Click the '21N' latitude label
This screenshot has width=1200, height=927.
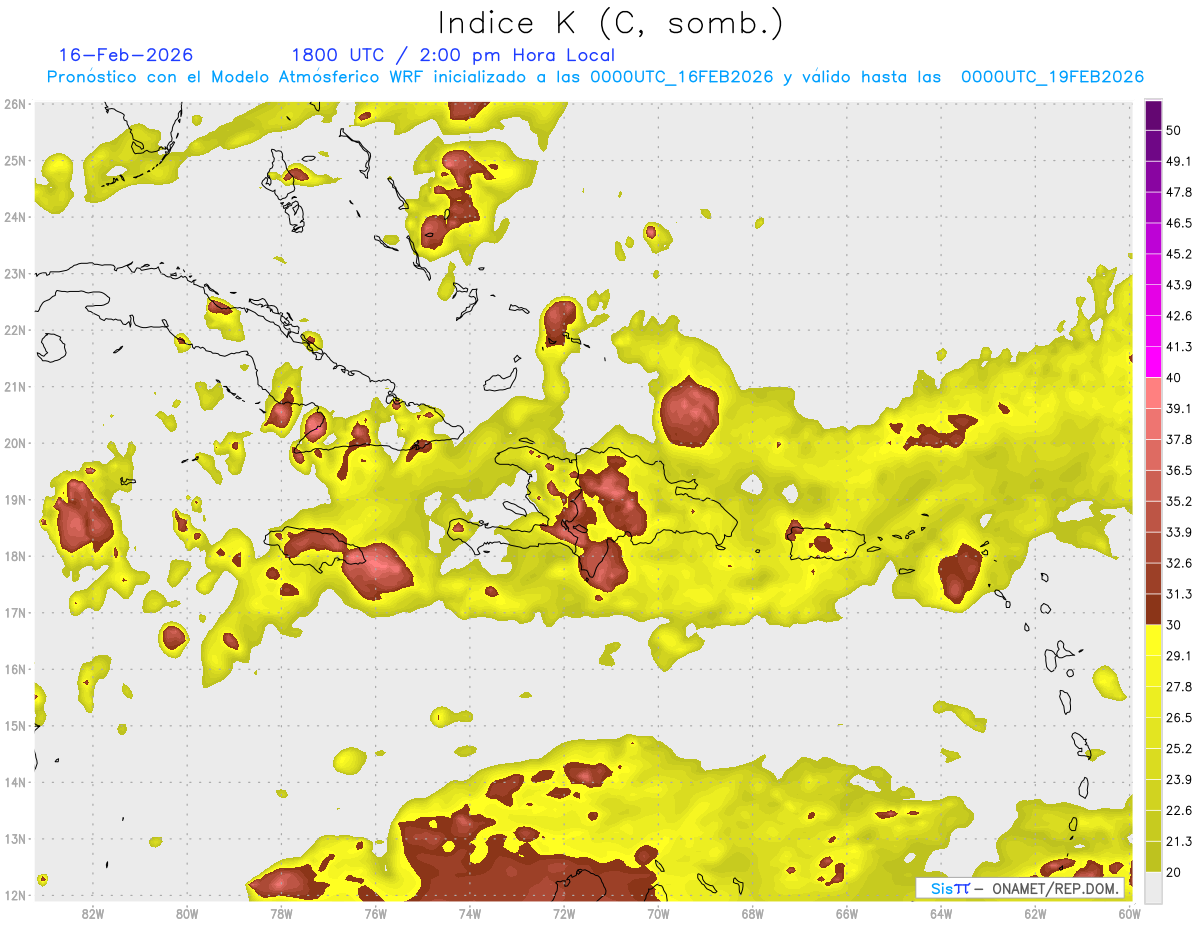[15, 386]
